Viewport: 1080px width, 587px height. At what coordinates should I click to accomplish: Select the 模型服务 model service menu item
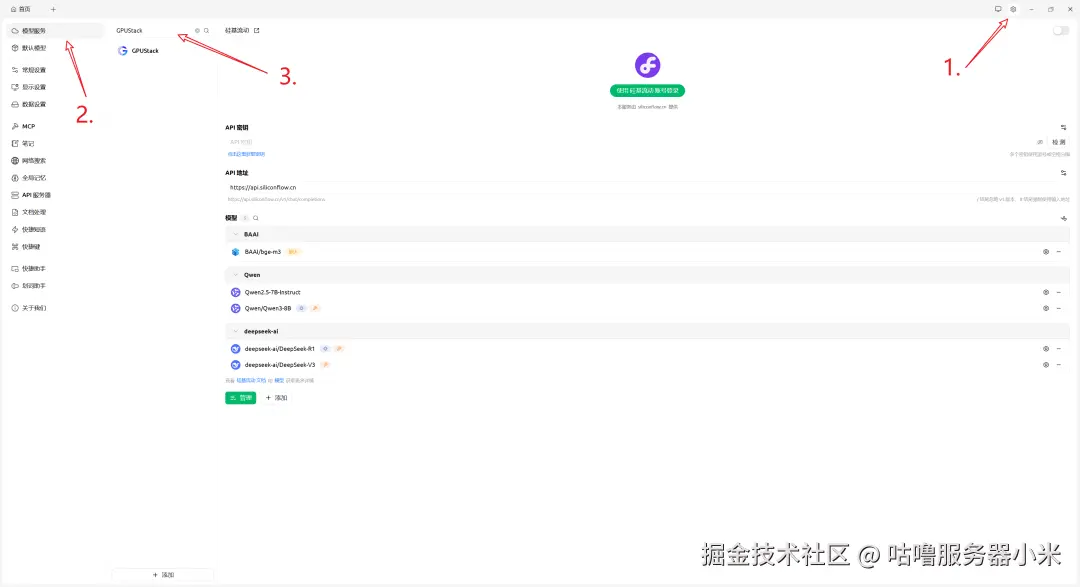point(54,30)
